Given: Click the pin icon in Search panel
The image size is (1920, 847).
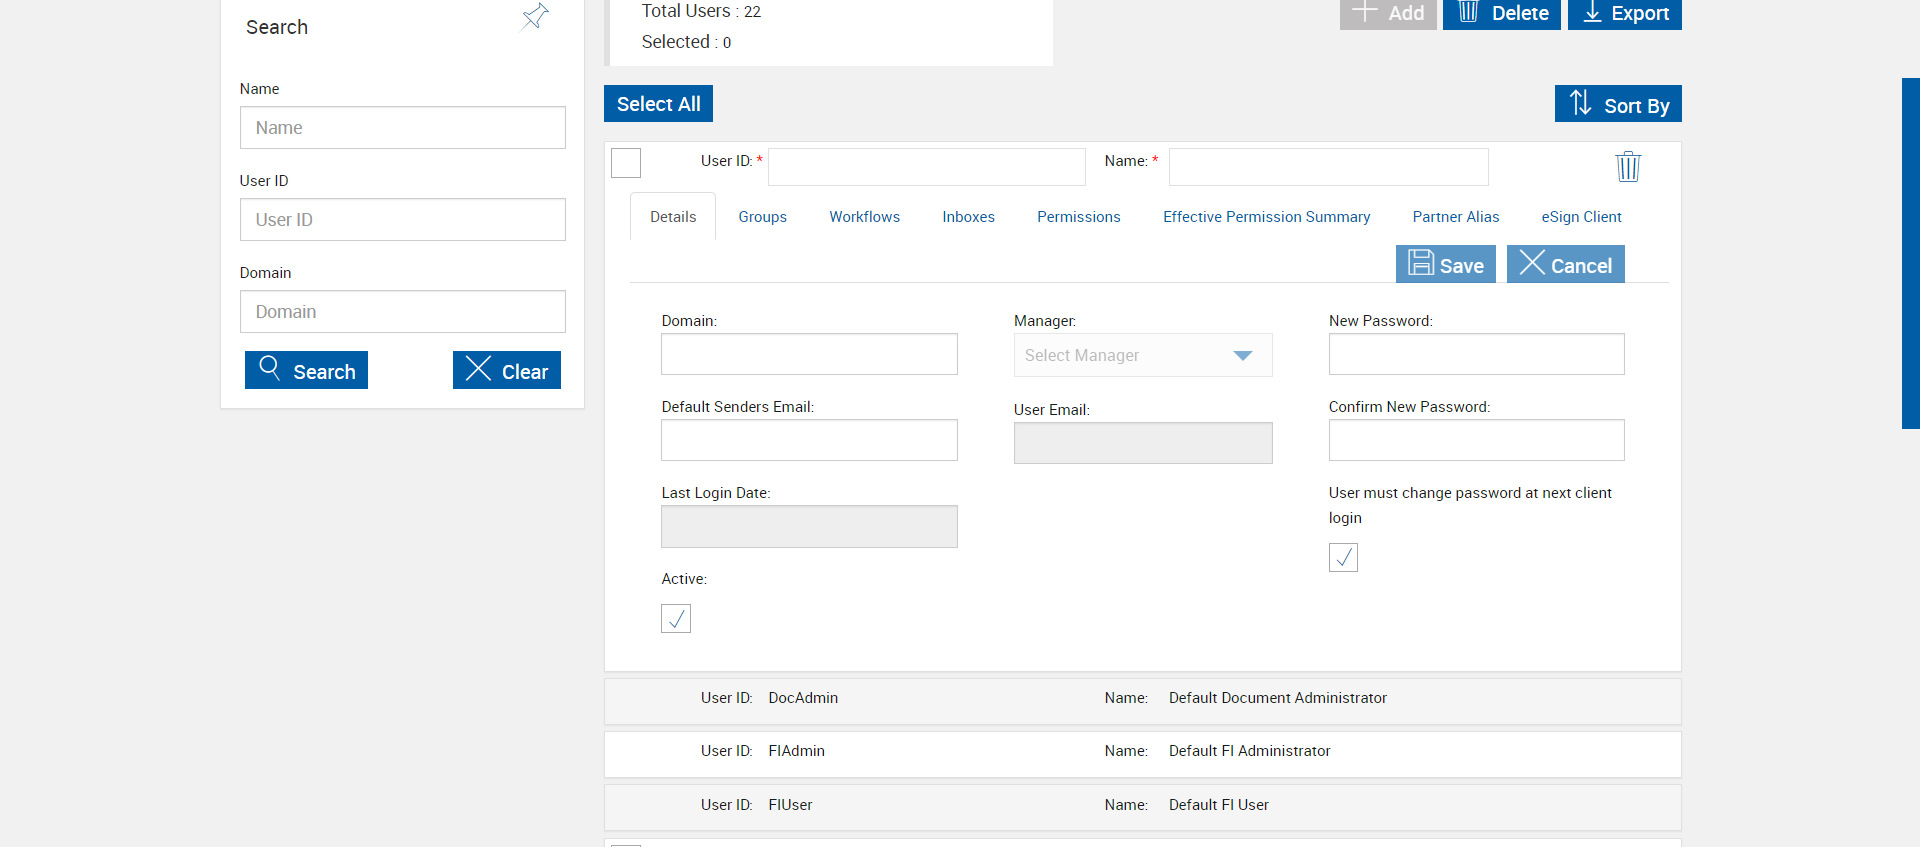Looking at the screenshot, I should pyautogui.click(x=535, y=17).
